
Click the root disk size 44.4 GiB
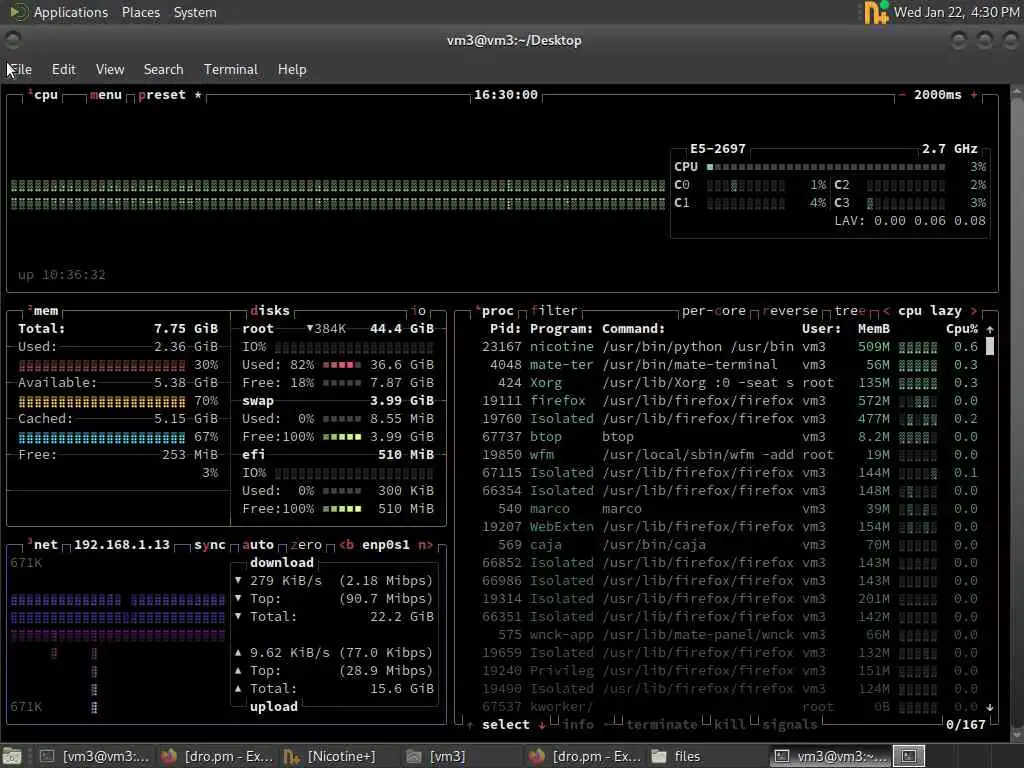coord(402,328)
